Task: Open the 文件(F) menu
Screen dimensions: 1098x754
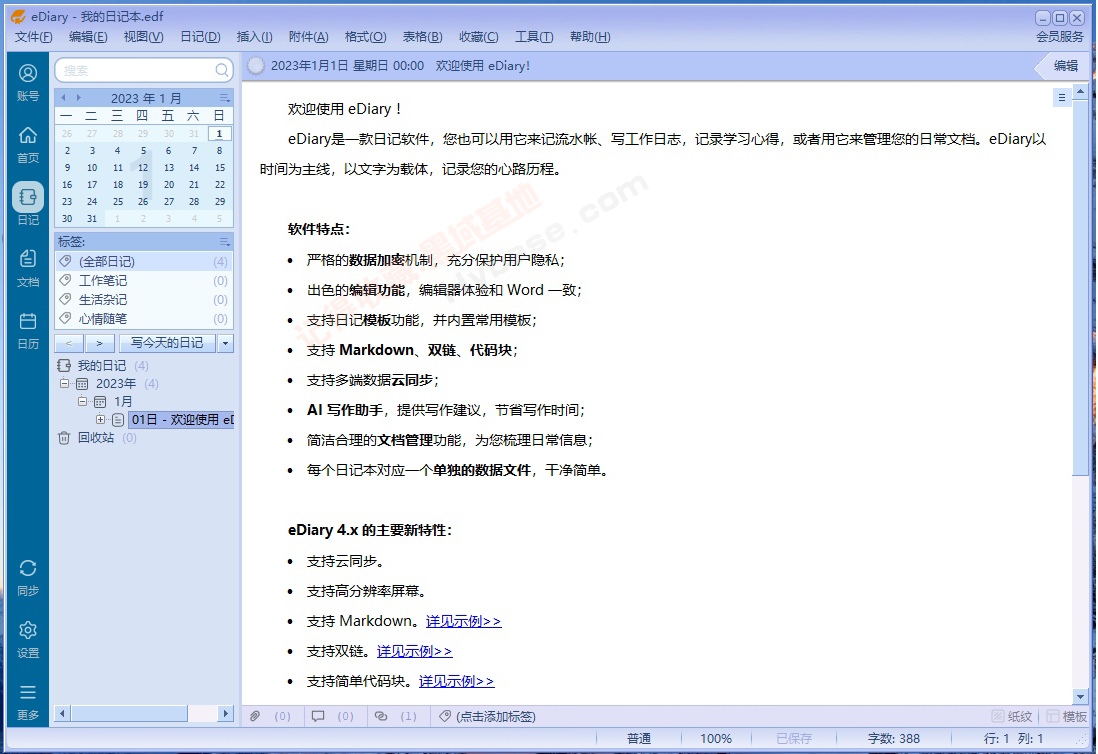Action: coord(34,36)
